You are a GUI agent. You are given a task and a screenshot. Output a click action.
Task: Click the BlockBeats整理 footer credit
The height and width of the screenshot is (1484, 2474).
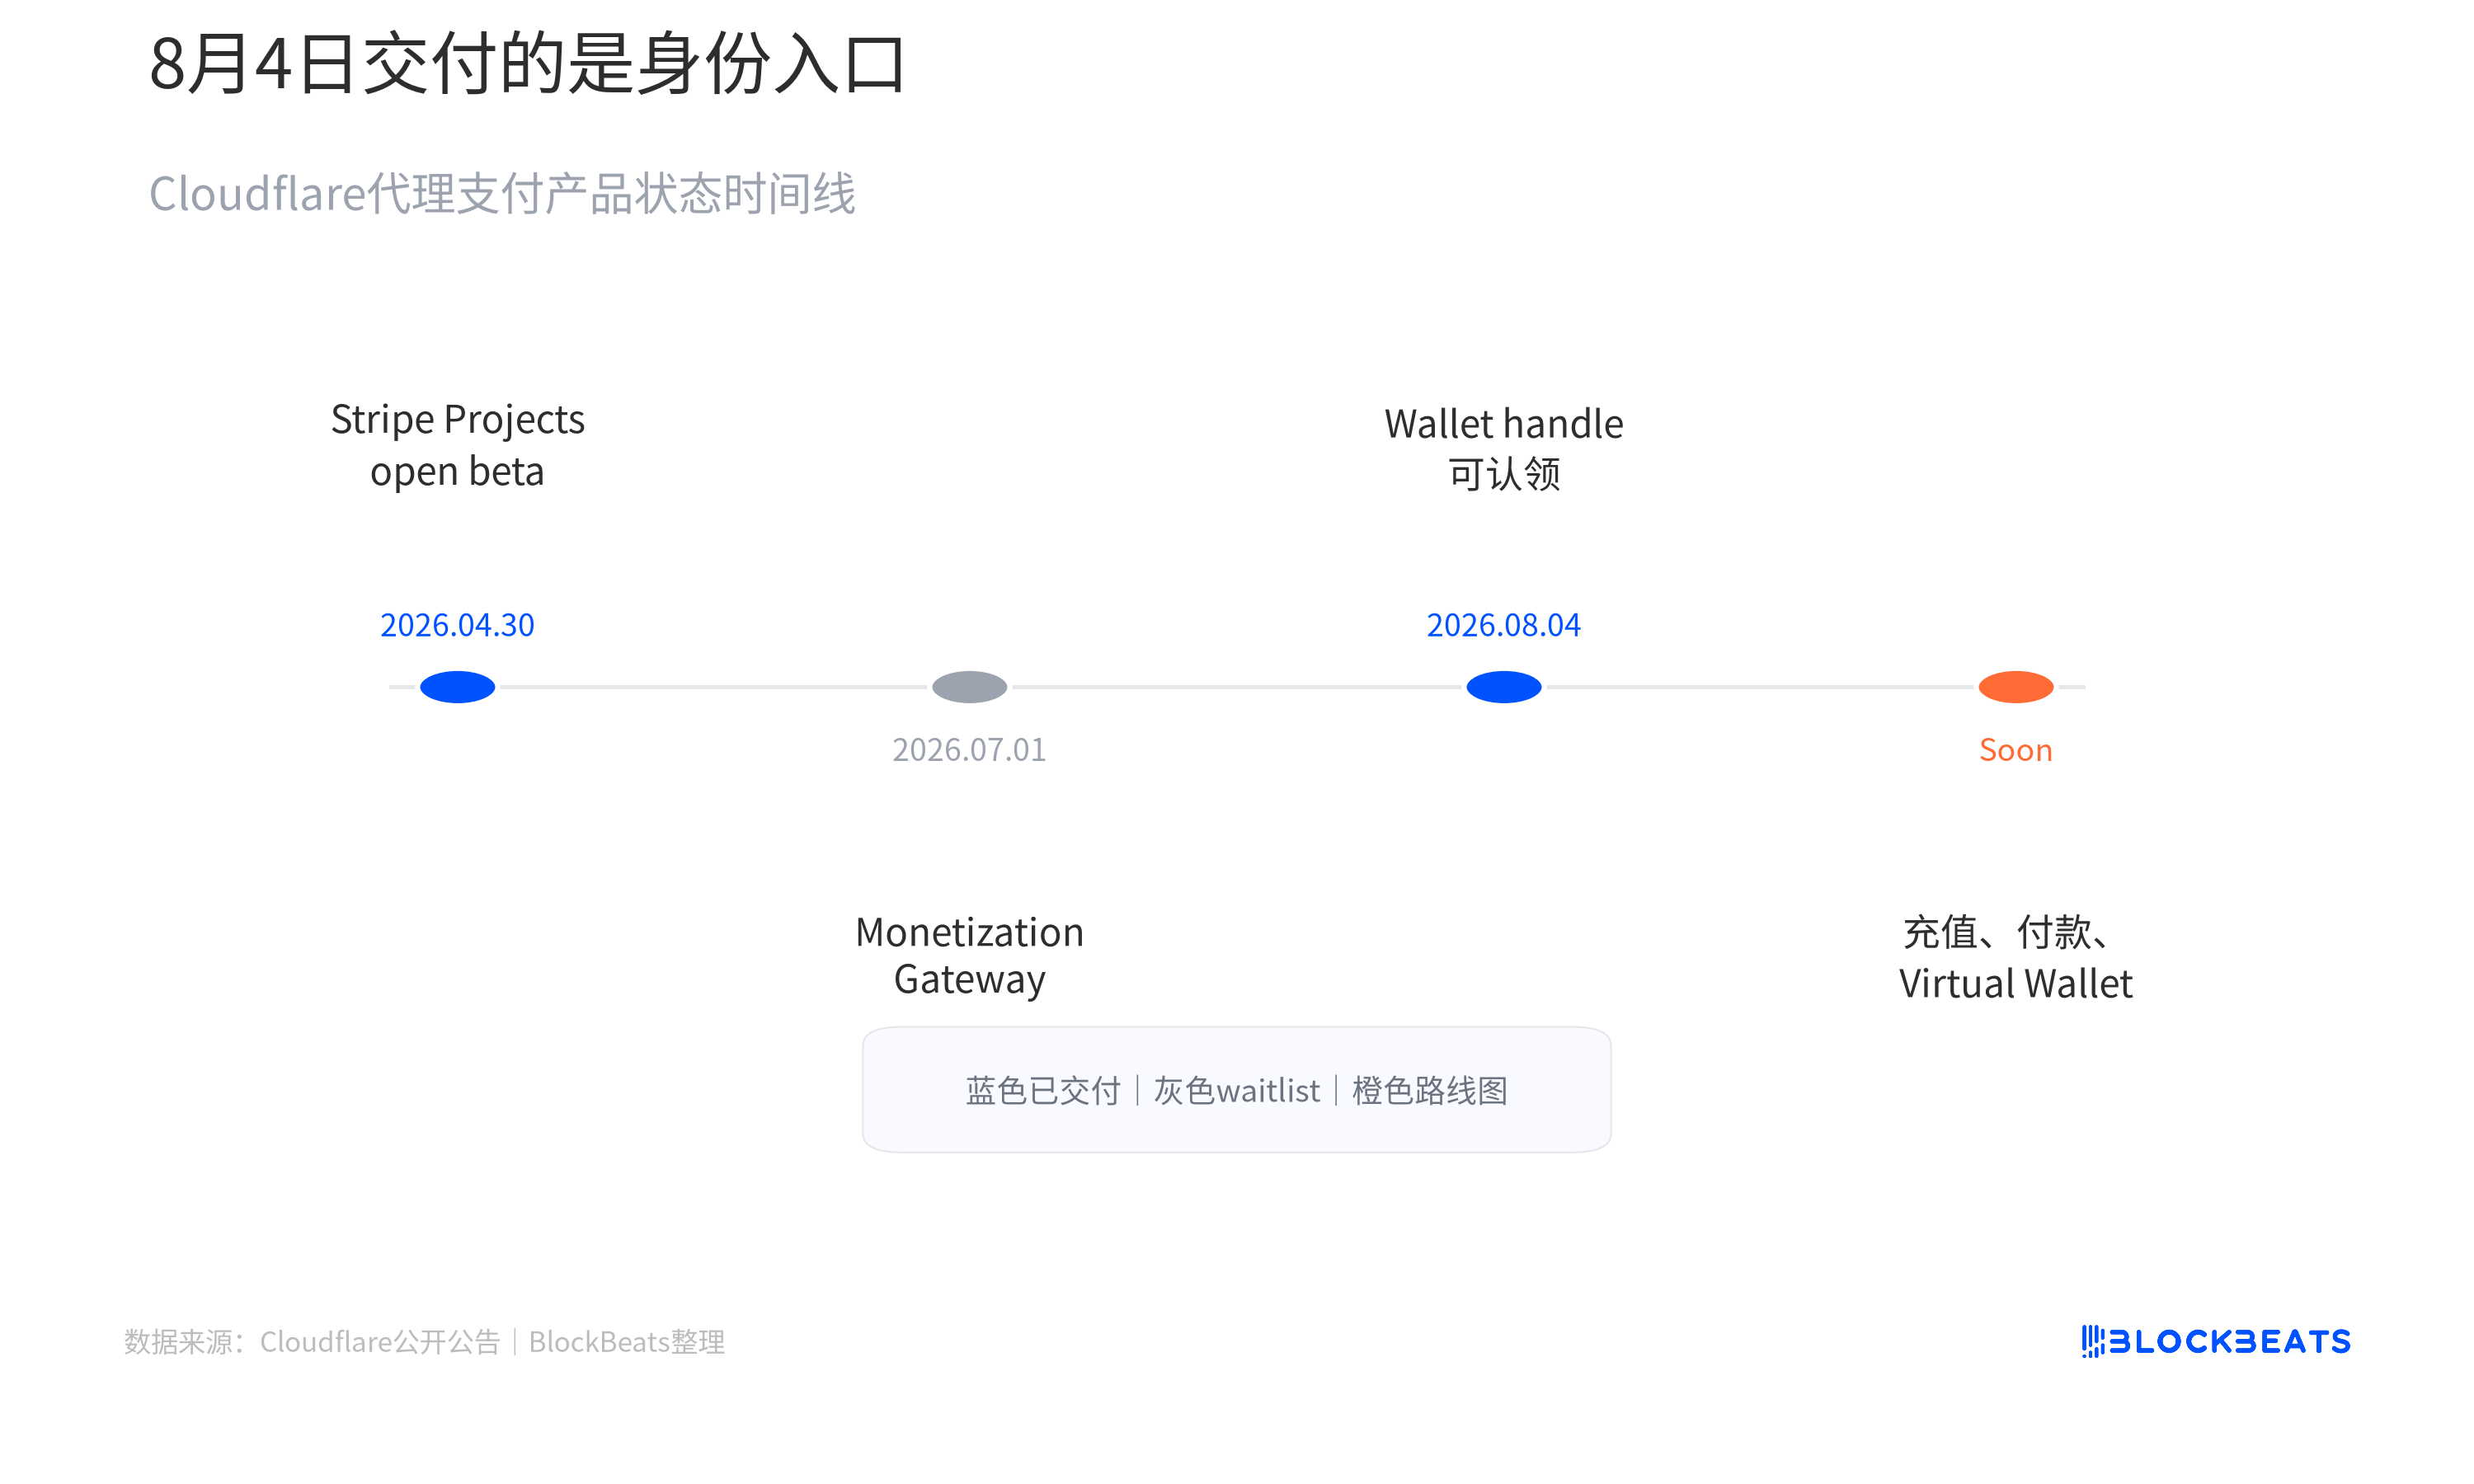coord(627,1341)
